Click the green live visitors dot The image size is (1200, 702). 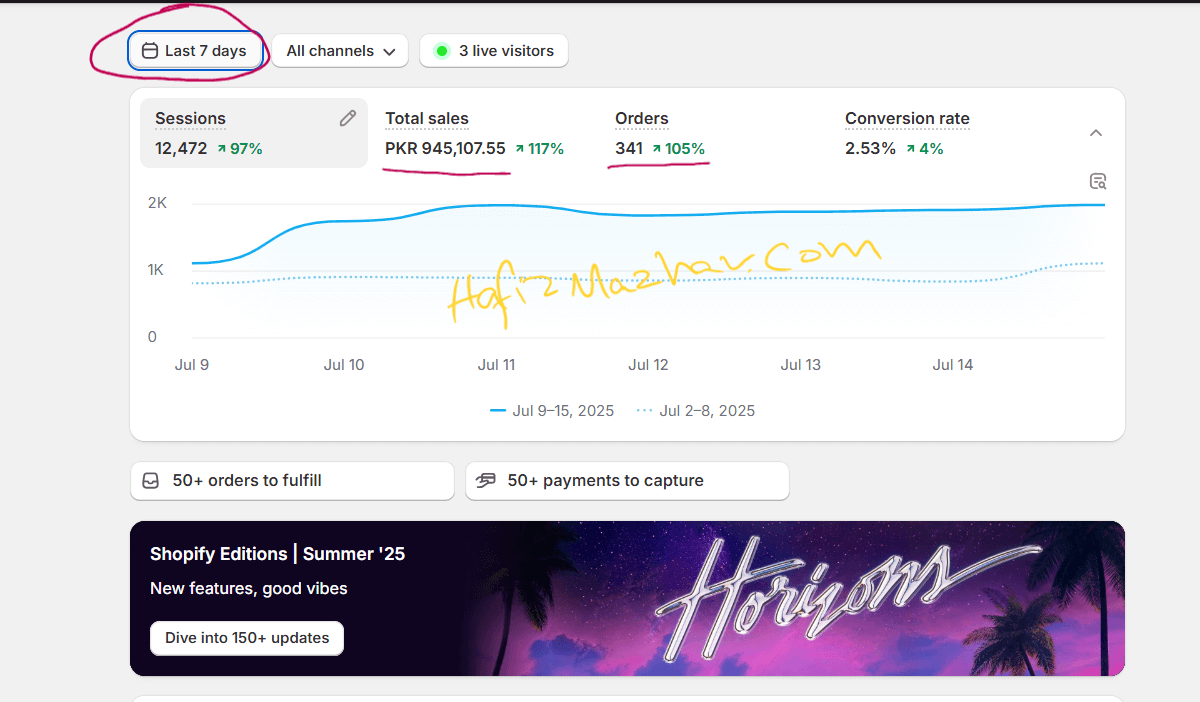pos(442,51)
